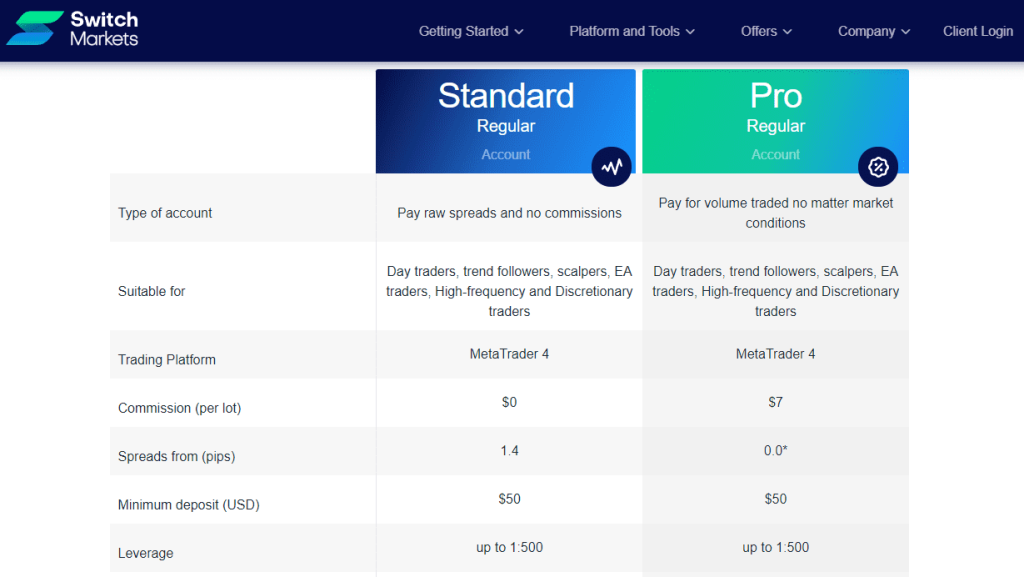The image size is (1024, 577).
Task: Click the 'Suitable for' row label
Action: click(152, 291)
